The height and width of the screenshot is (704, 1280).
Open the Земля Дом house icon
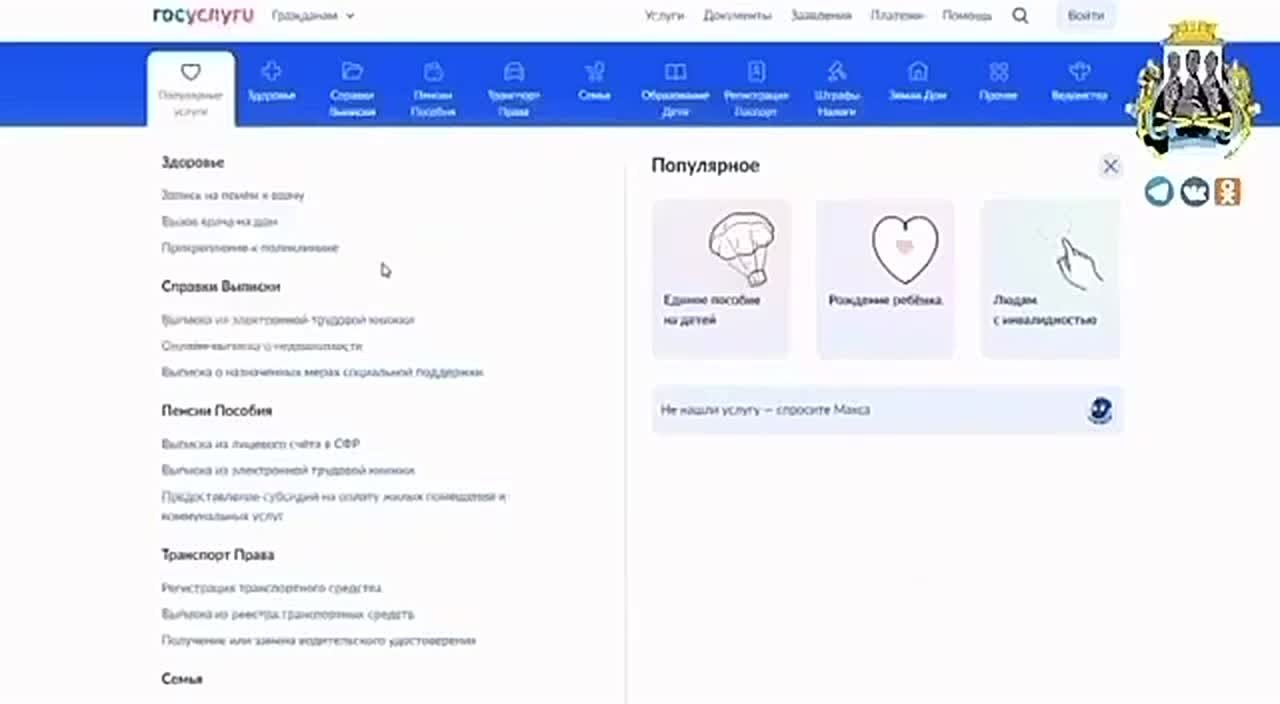(x=917, y=72)
